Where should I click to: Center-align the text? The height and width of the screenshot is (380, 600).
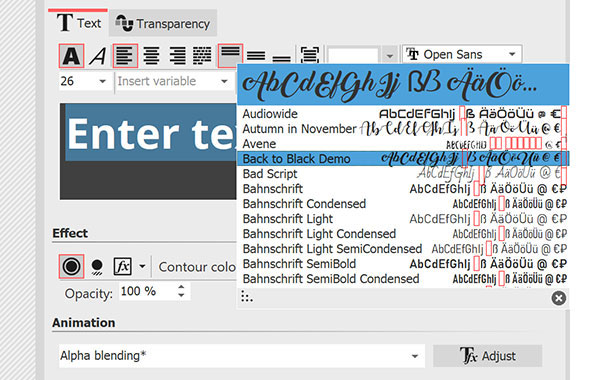point(152,56)
